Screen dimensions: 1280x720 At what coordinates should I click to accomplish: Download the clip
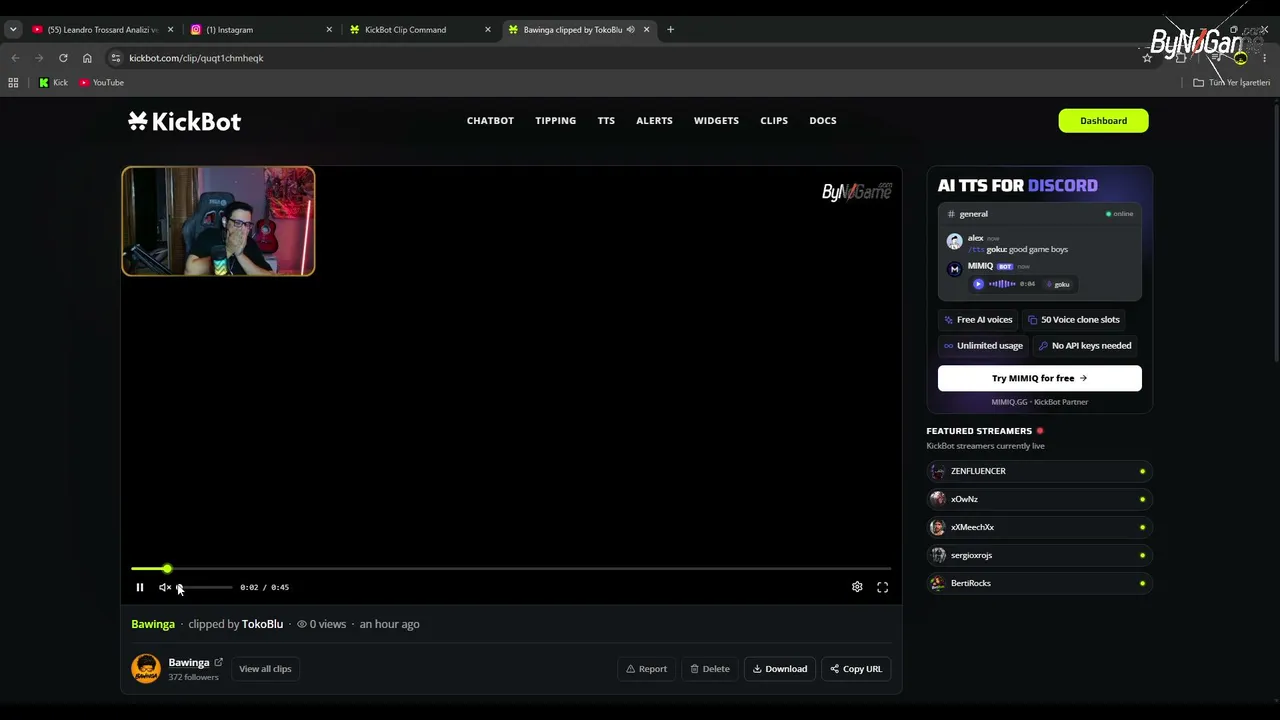[x=780, y=669]
